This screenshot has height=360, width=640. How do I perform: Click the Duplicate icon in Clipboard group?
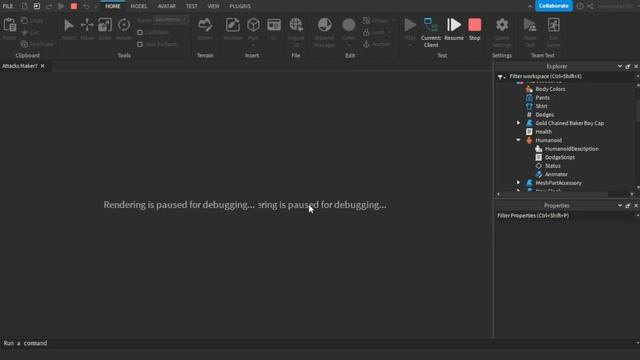point(24,44)
